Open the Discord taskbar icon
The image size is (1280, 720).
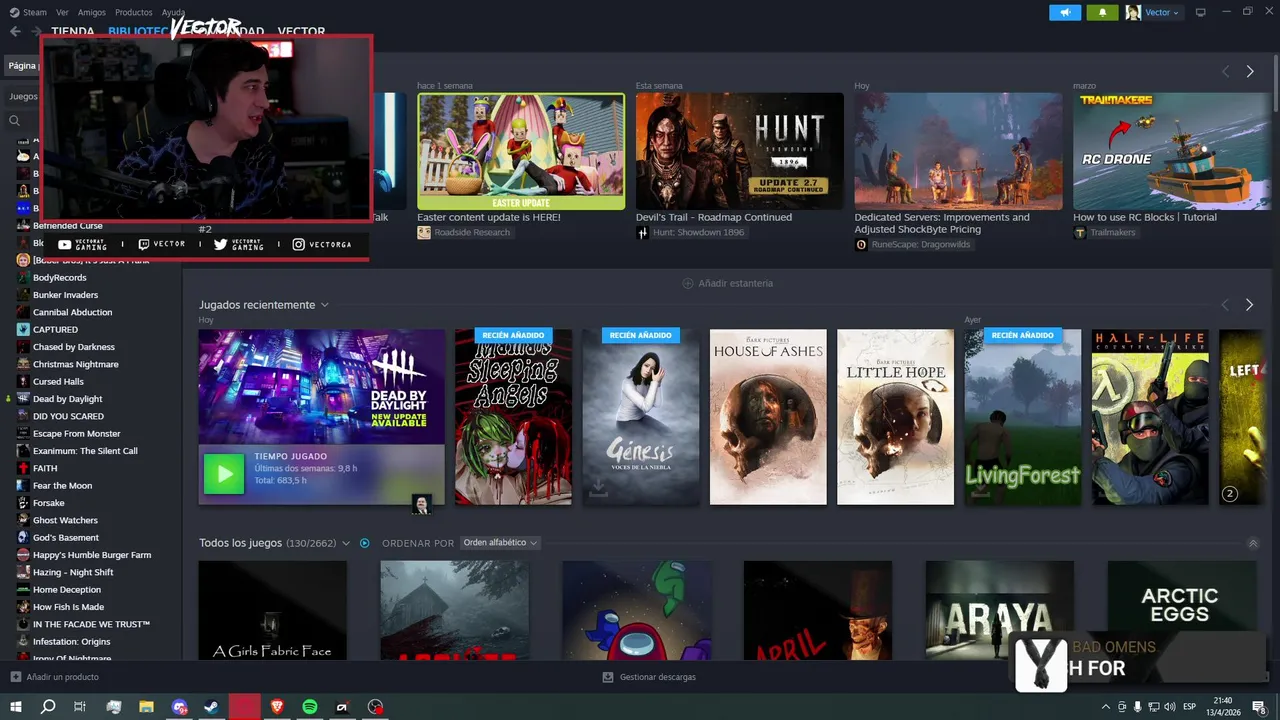tap(179, 707)
